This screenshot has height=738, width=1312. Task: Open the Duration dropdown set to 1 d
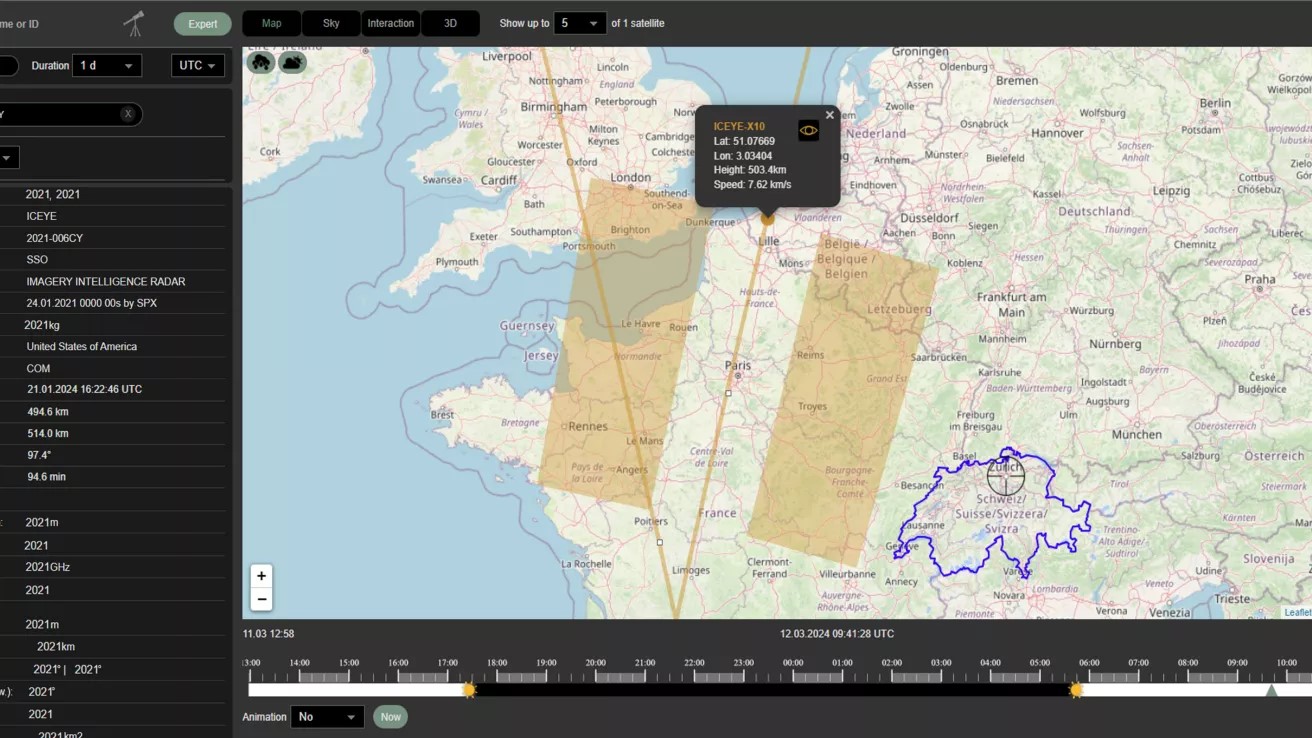tap(107, 66)
